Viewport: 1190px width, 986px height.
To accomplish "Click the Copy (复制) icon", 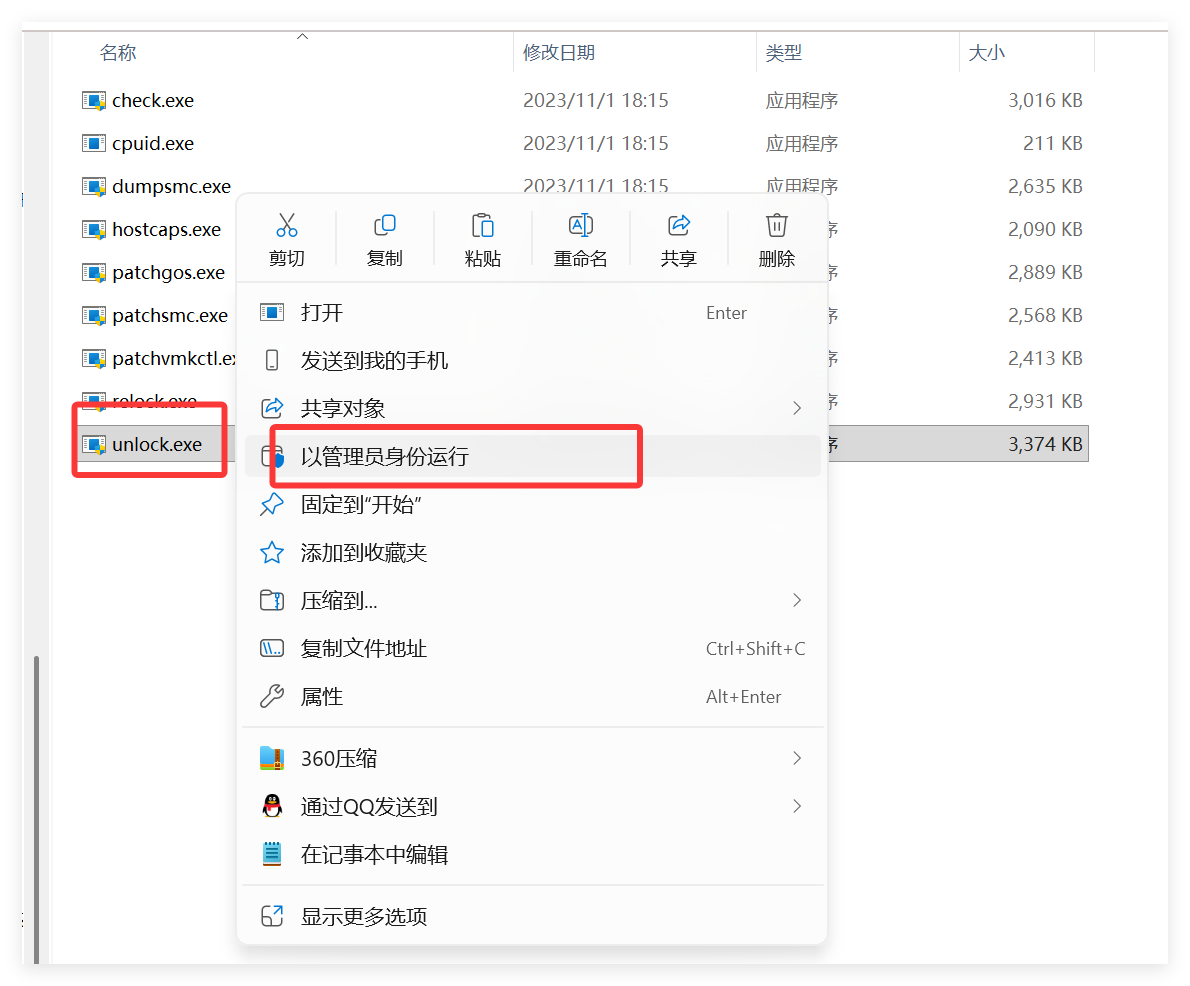I will 385,225.
